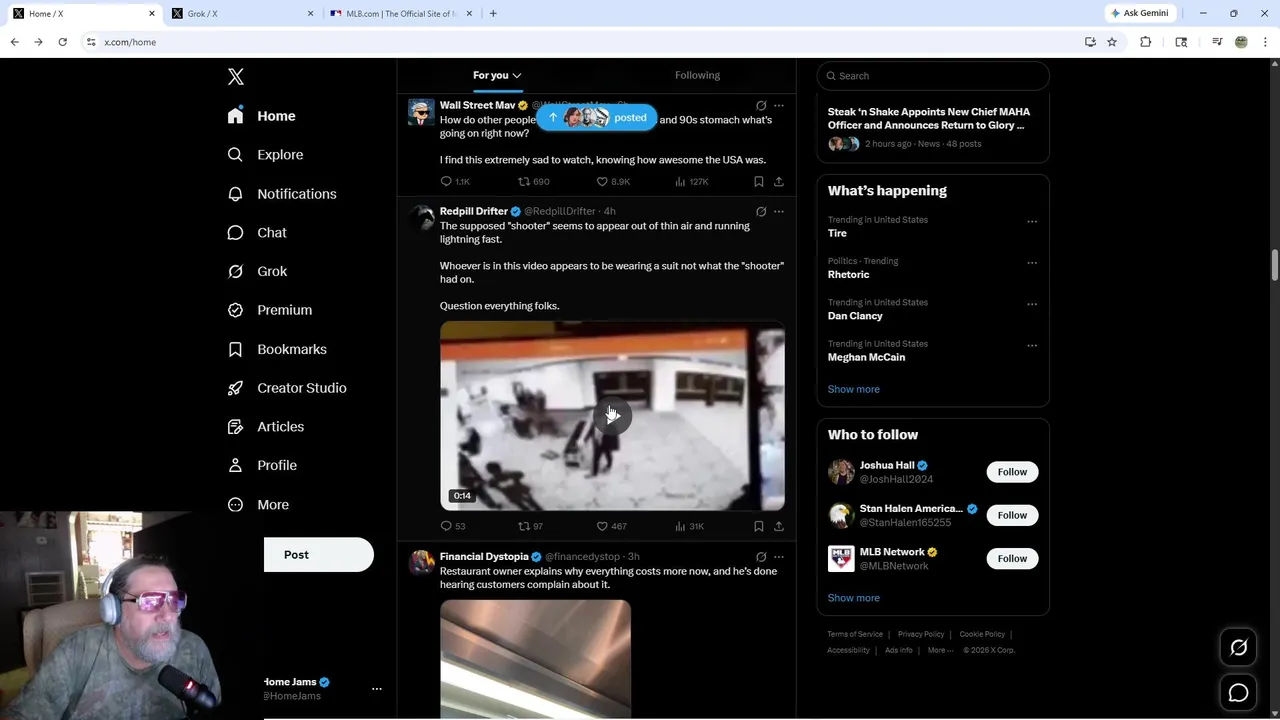The width and height of the screenshot is (1280, 720).
Task: Like the Wall Street Mav post
Action: pos(613,182)
